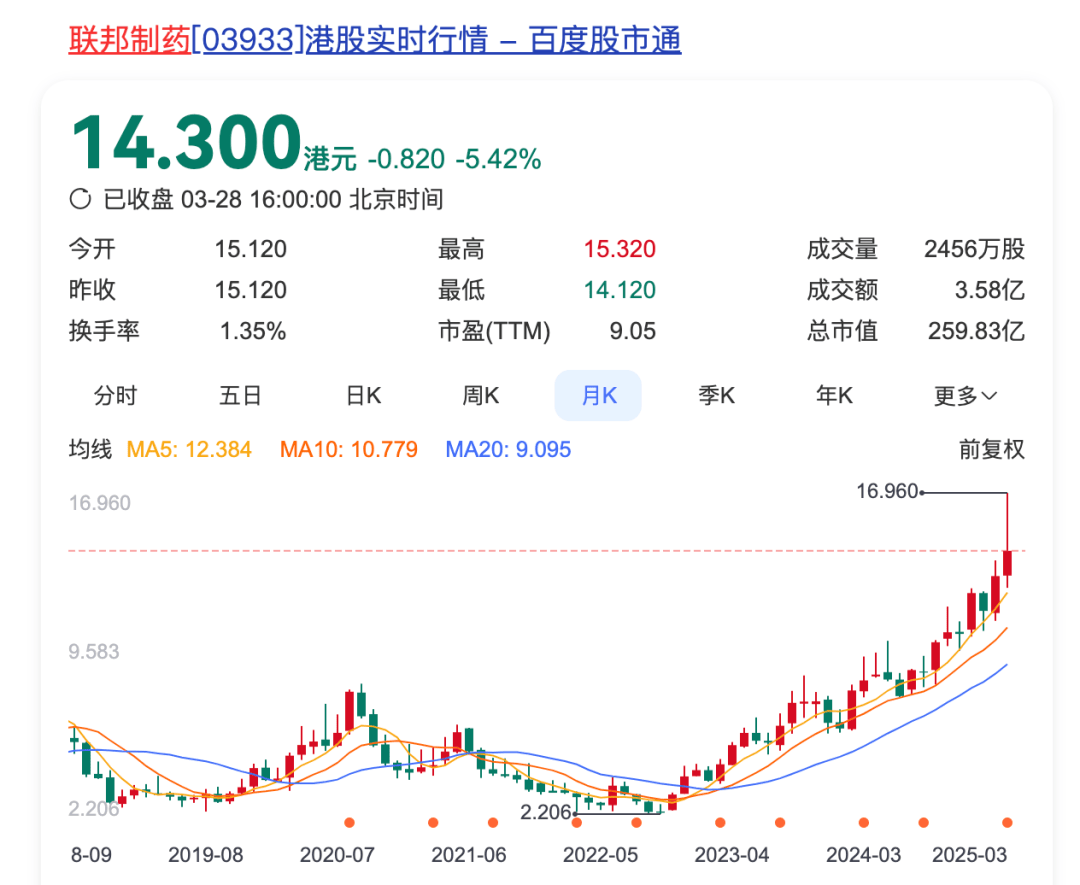This screenshot has height=885, width=1080.
Task: Click the 均线 label
Action: [90, 450]
